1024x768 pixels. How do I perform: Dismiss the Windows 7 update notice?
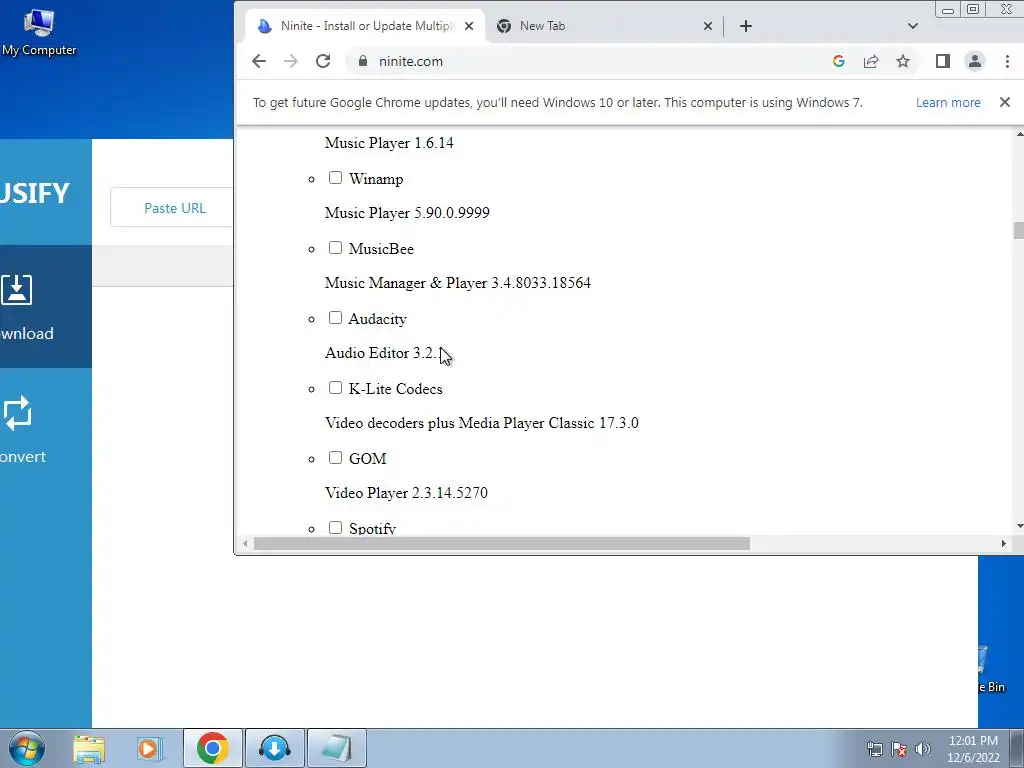[1004, 102]
